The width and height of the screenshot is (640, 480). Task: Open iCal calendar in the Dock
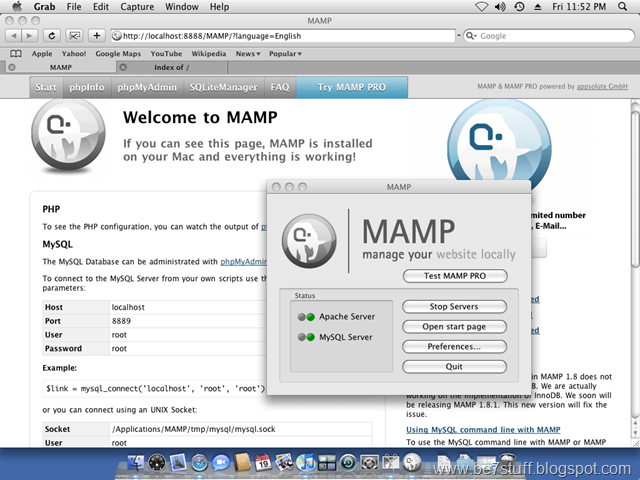[263, 463]
